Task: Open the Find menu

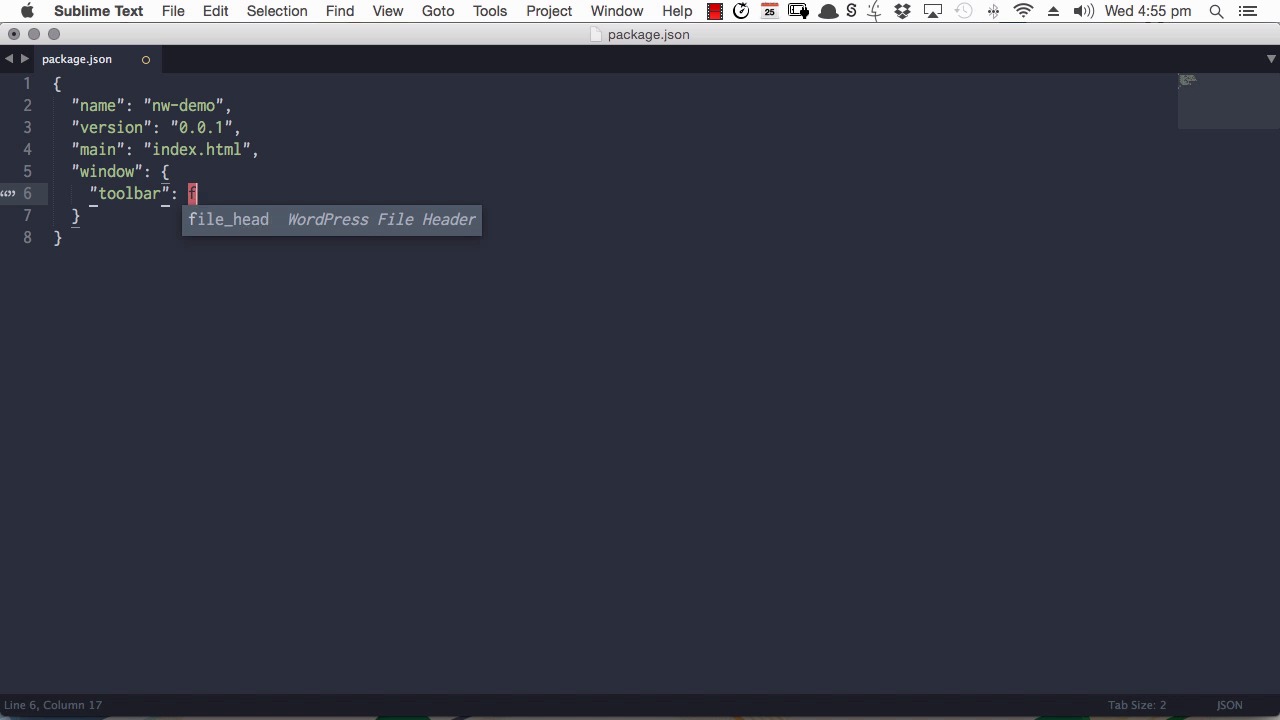Action: [x=340, y=11]
